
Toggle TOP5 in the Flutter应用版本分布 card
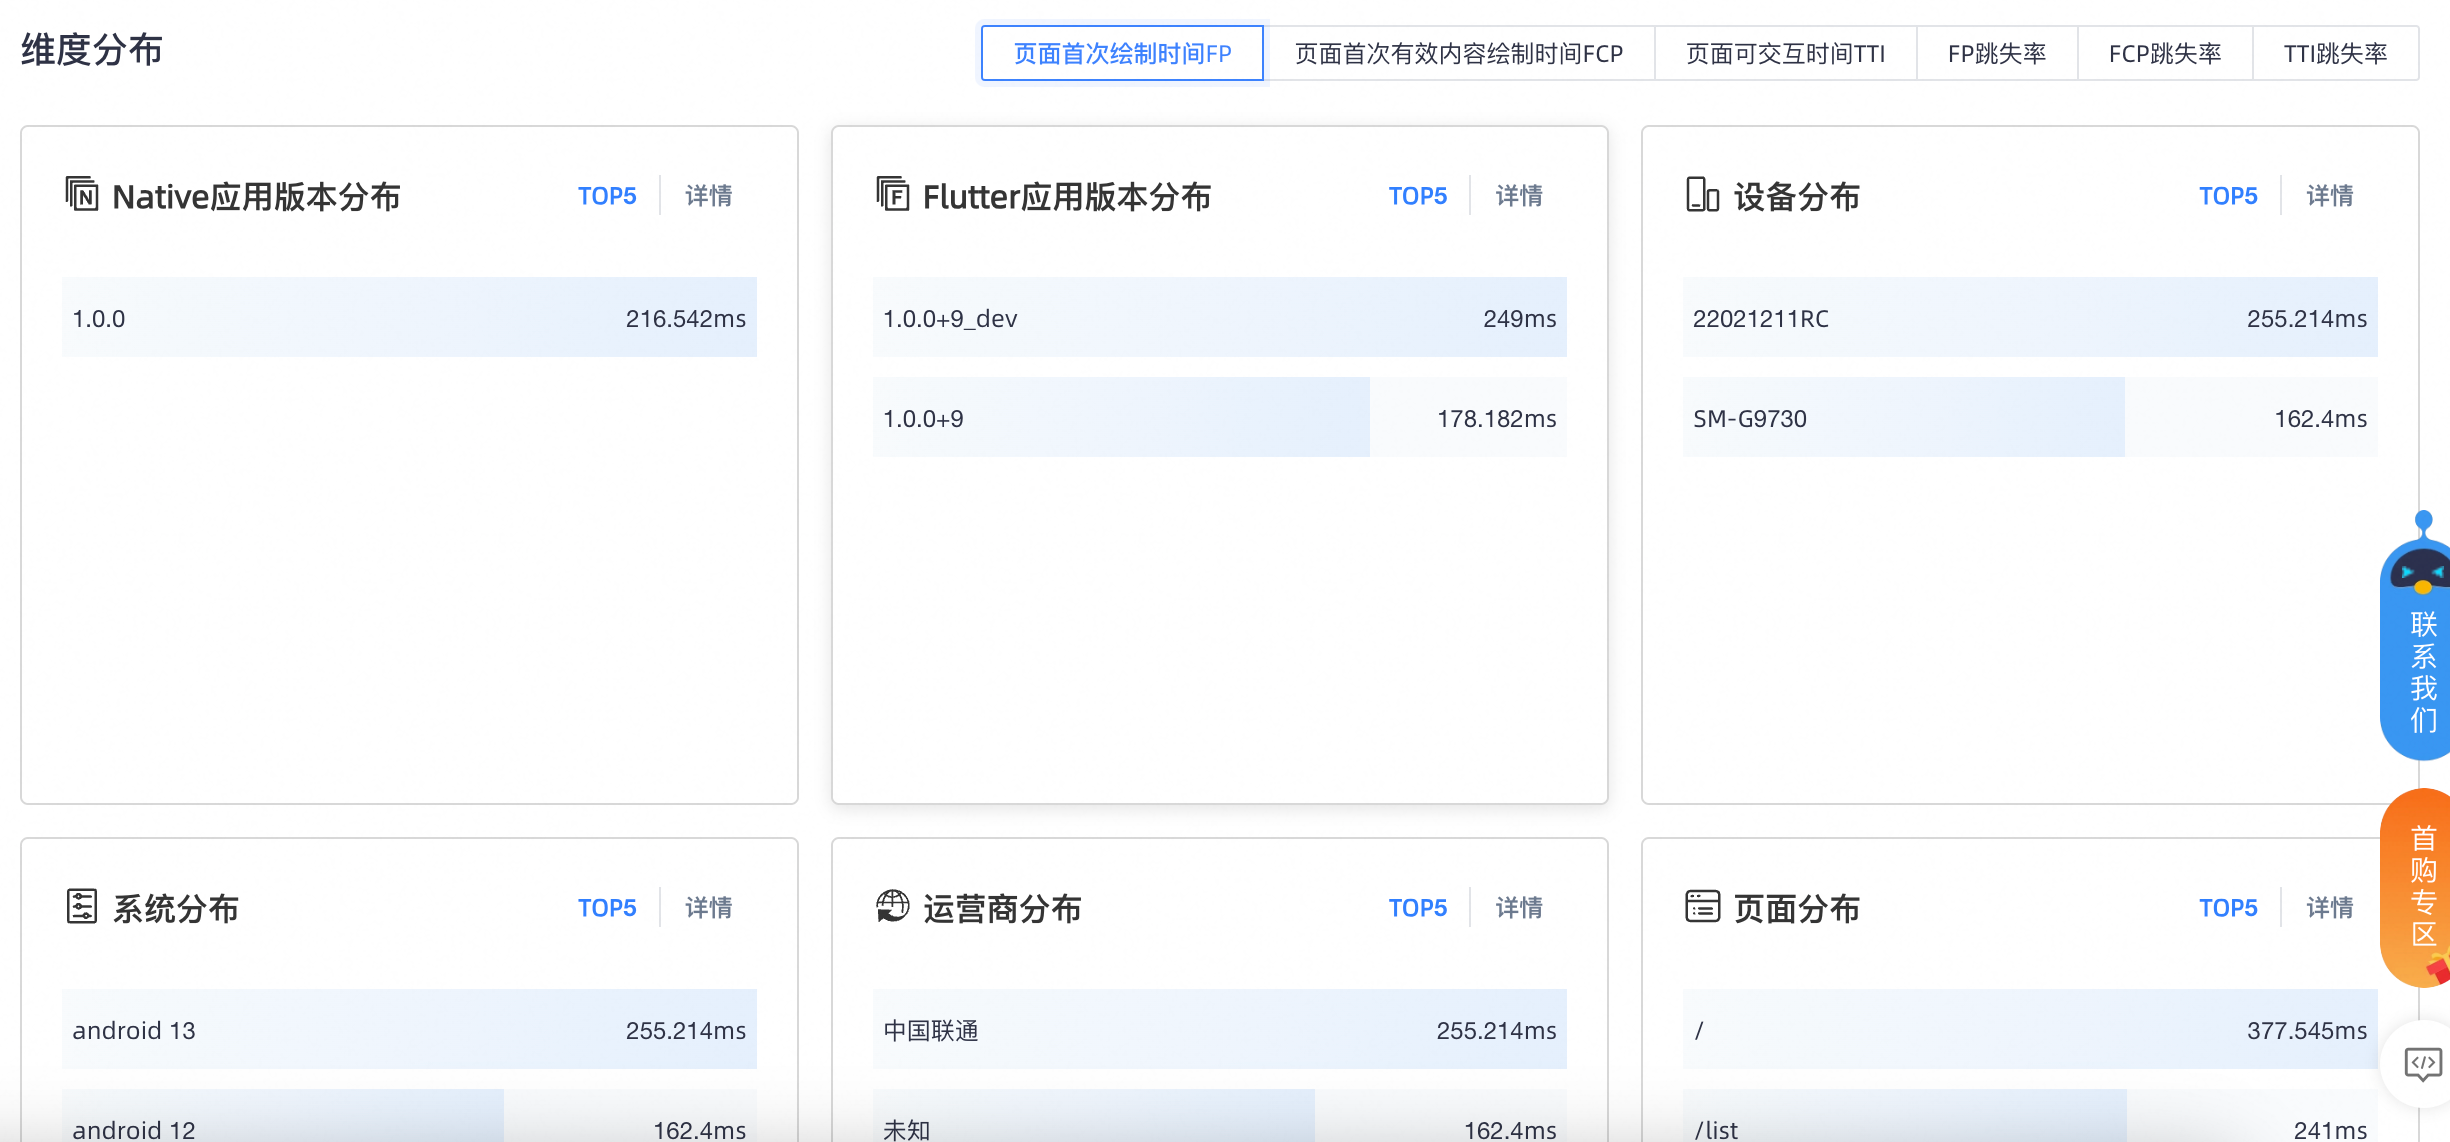coord(1417,195)
